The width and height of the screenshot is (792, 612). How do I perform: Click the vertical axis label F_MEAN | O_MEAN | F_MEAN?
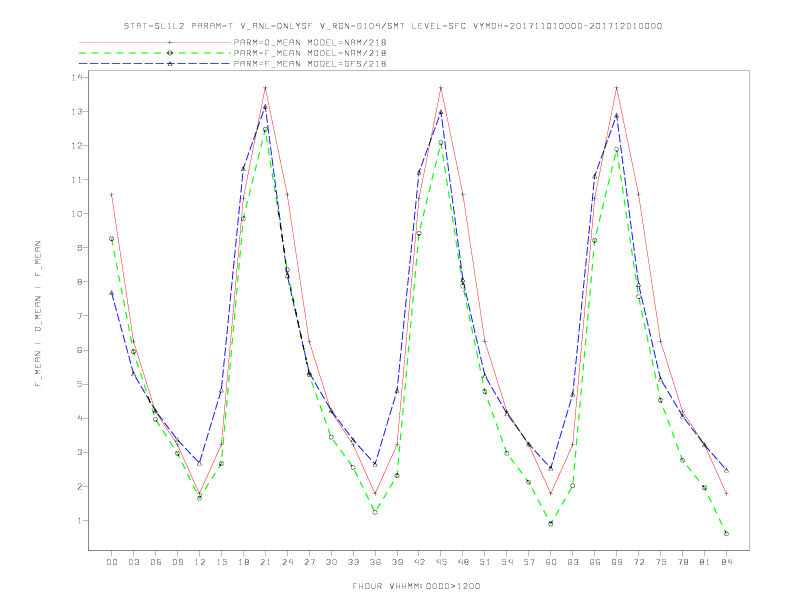tap(38, 314)
